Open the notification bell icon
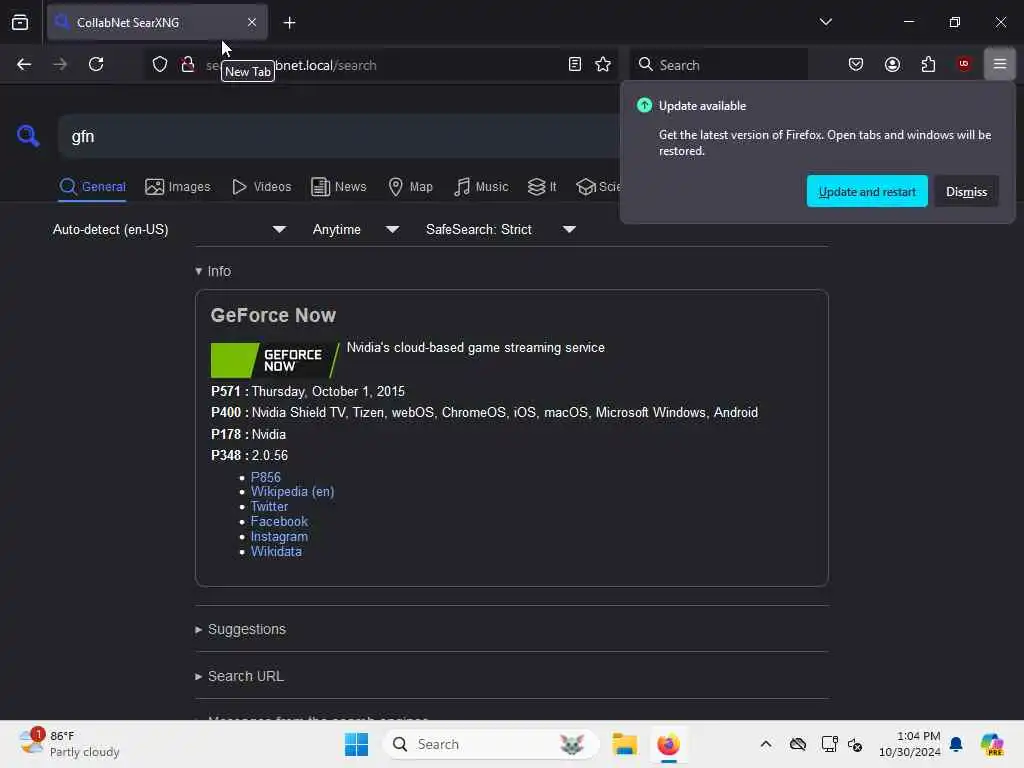Image resolution: width=1024 pixels, height=768 pixels. pos(956,744)
